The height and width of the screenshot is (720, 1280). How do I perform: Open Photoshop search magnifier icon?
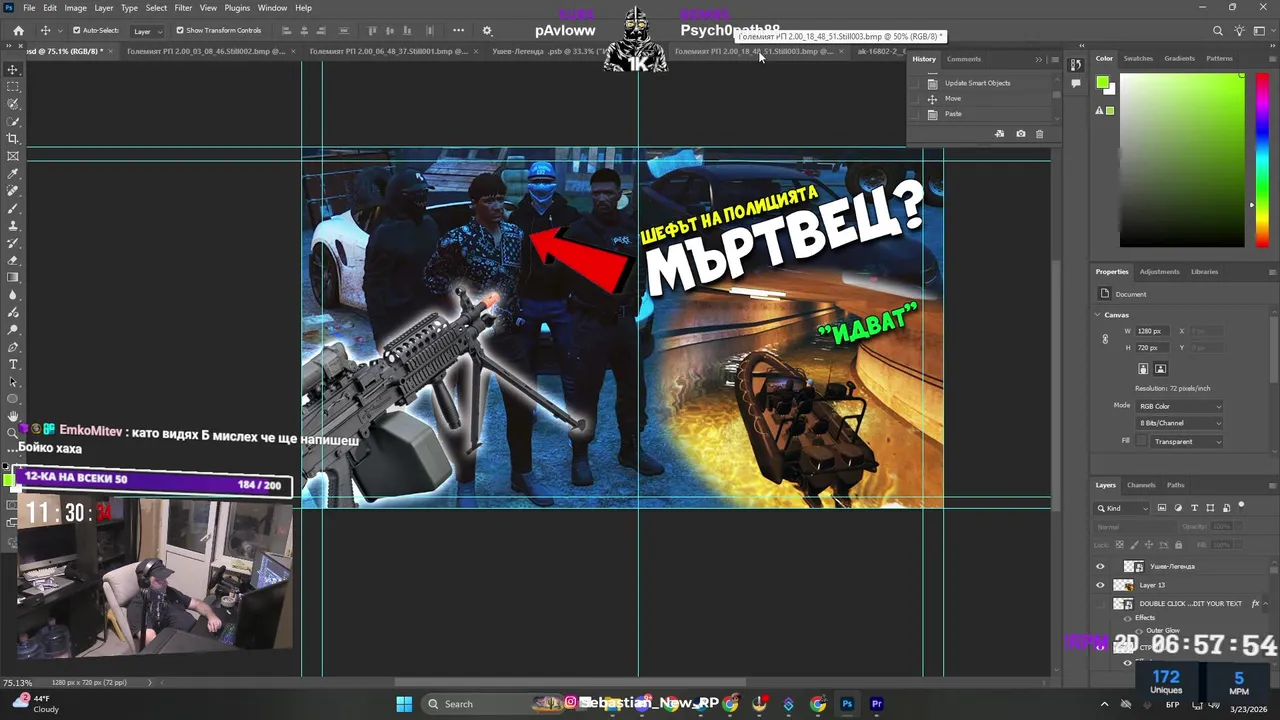[x=1218, y=31]
